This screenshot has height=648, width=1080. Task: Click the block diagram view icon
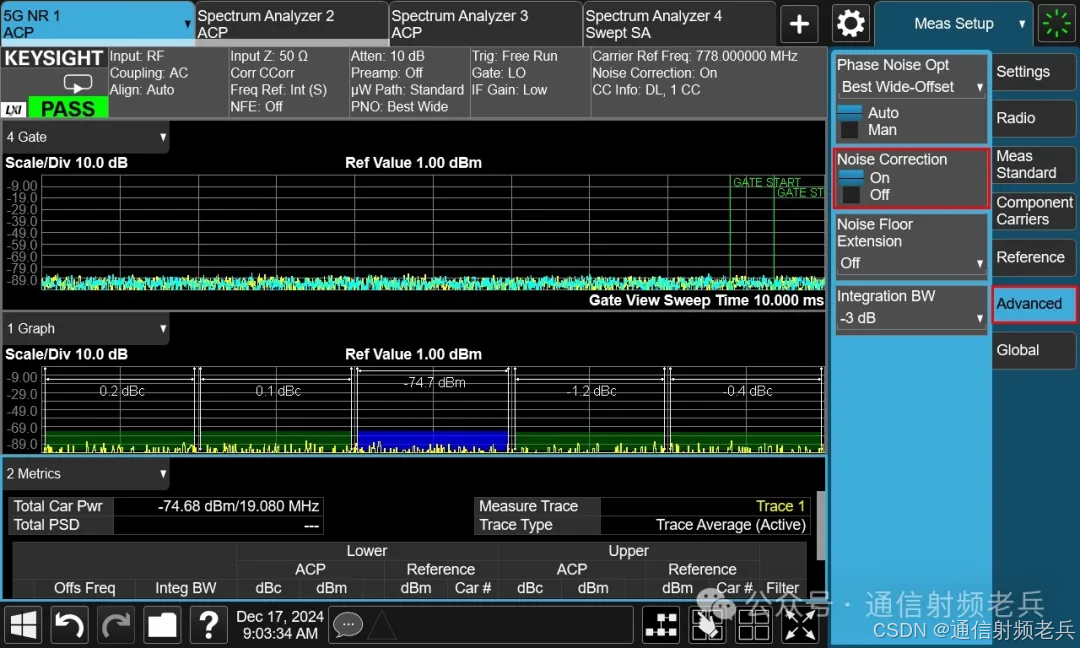point(661,625)
